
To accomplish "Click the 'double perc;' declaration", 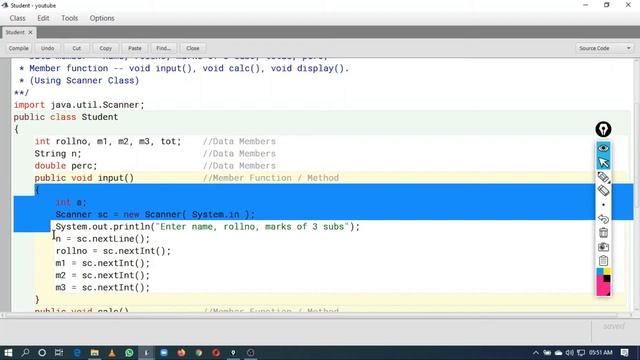I will pos(66,166).
